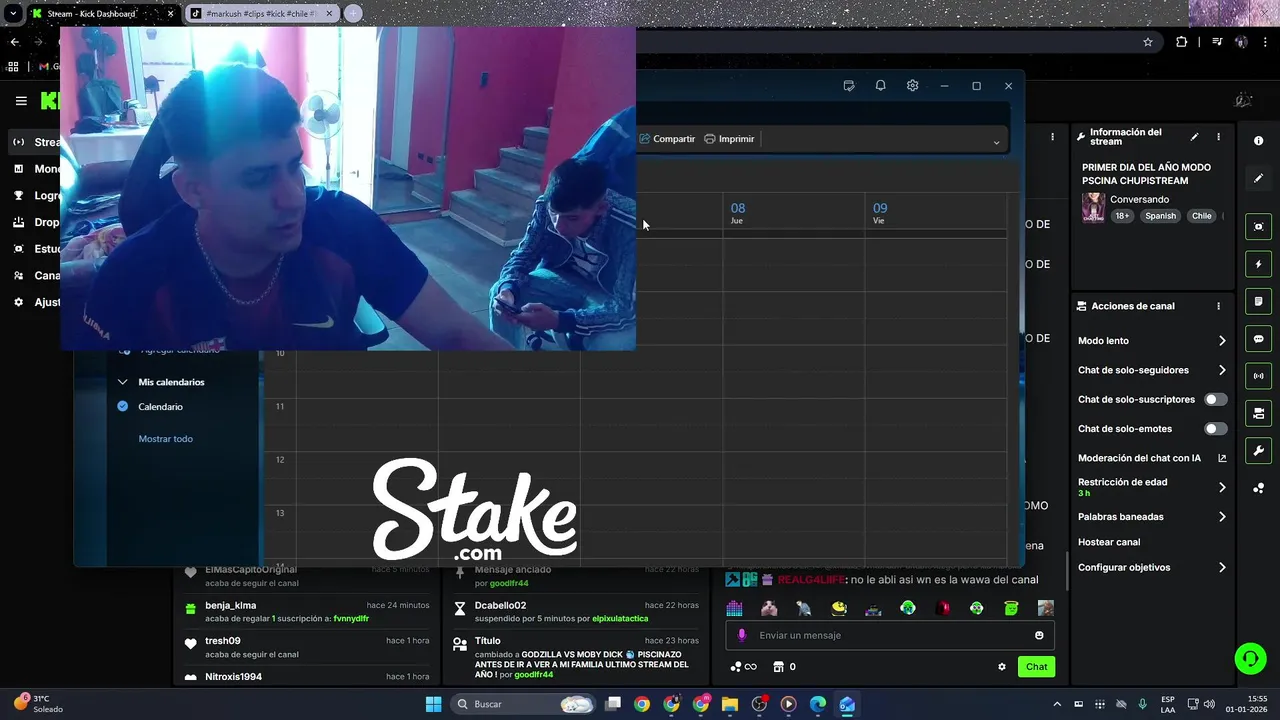
Task: Open calendar settings gear icon
Action: click(912, 86)
